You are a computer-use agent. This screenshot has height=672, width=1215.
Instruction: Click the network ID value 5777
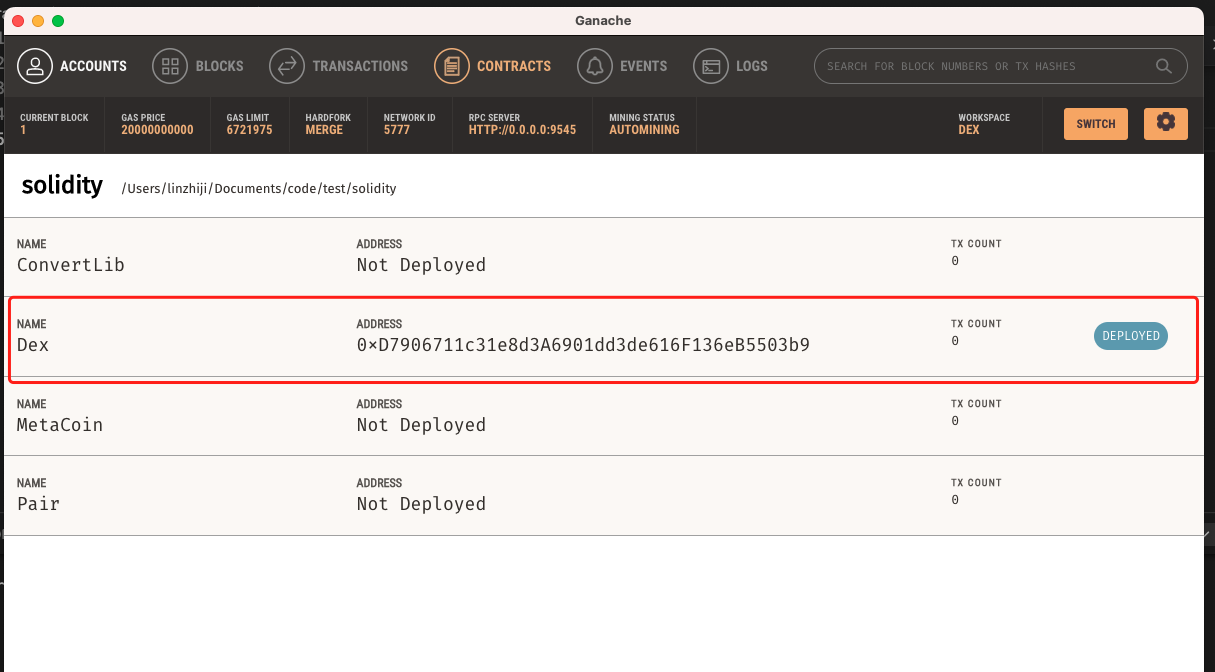click(x=397, y=130)
